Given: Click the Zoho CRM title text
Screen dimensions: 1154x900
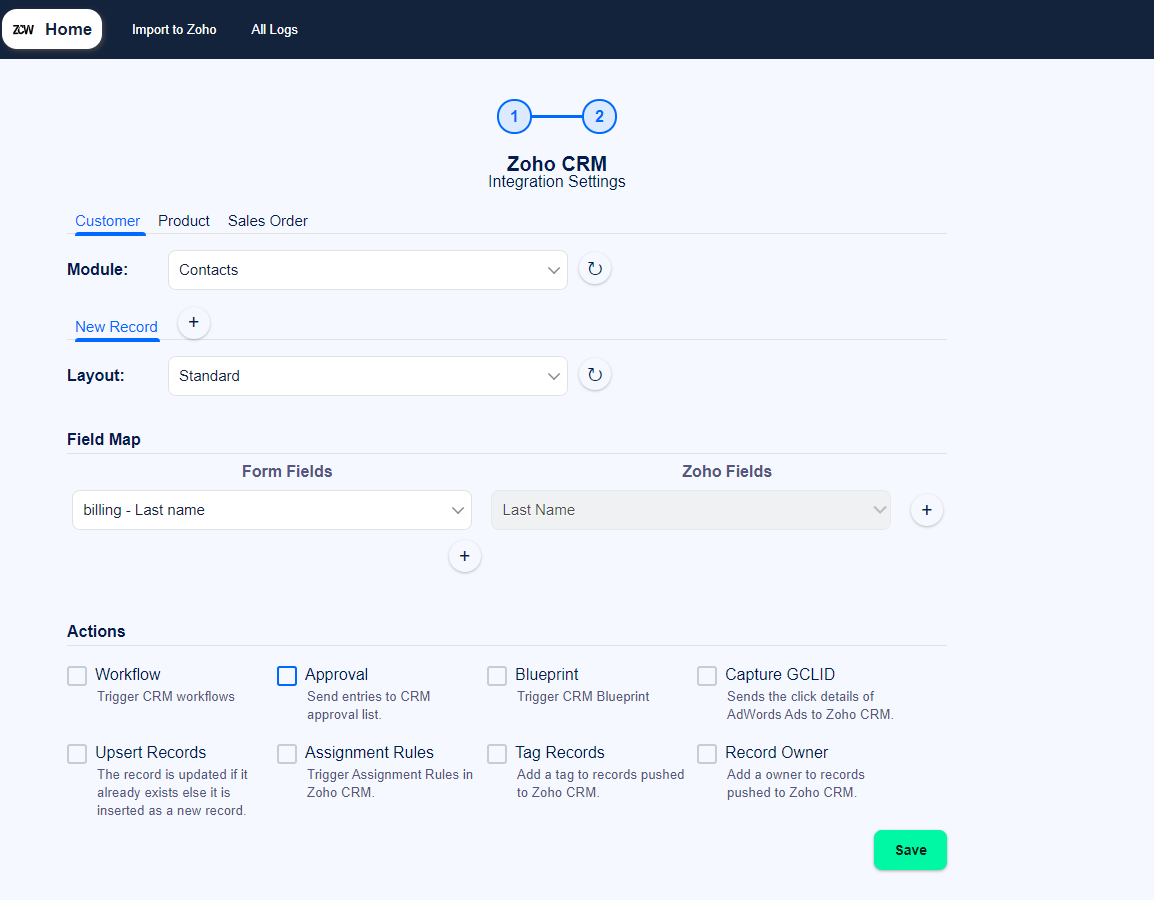Looking at the screenshot, I should pyautogui.click(x=557, y=163).
